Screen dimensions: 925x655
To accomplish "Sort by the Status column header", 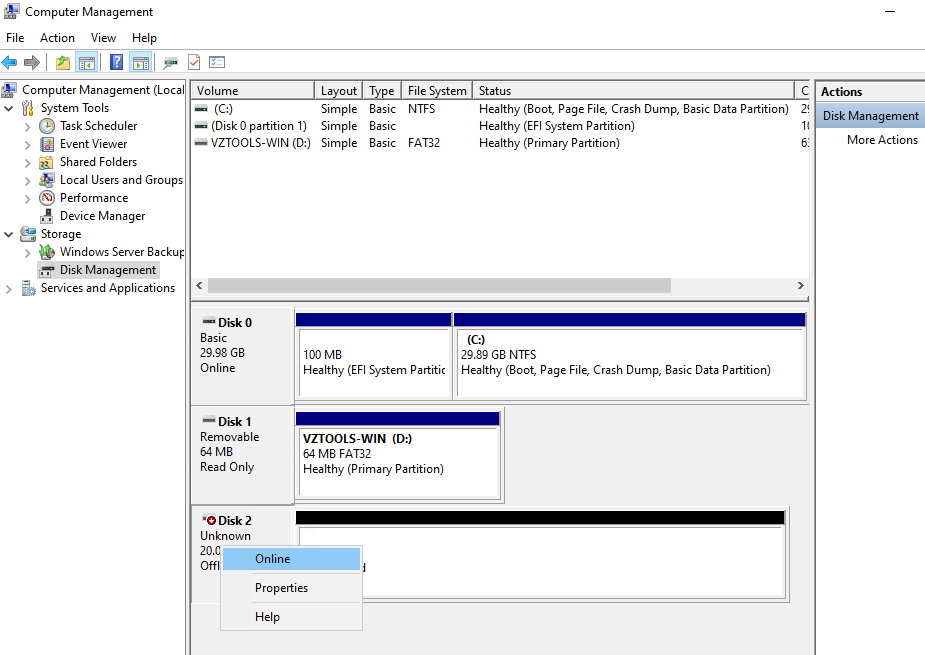I will (x=634, y=91).
